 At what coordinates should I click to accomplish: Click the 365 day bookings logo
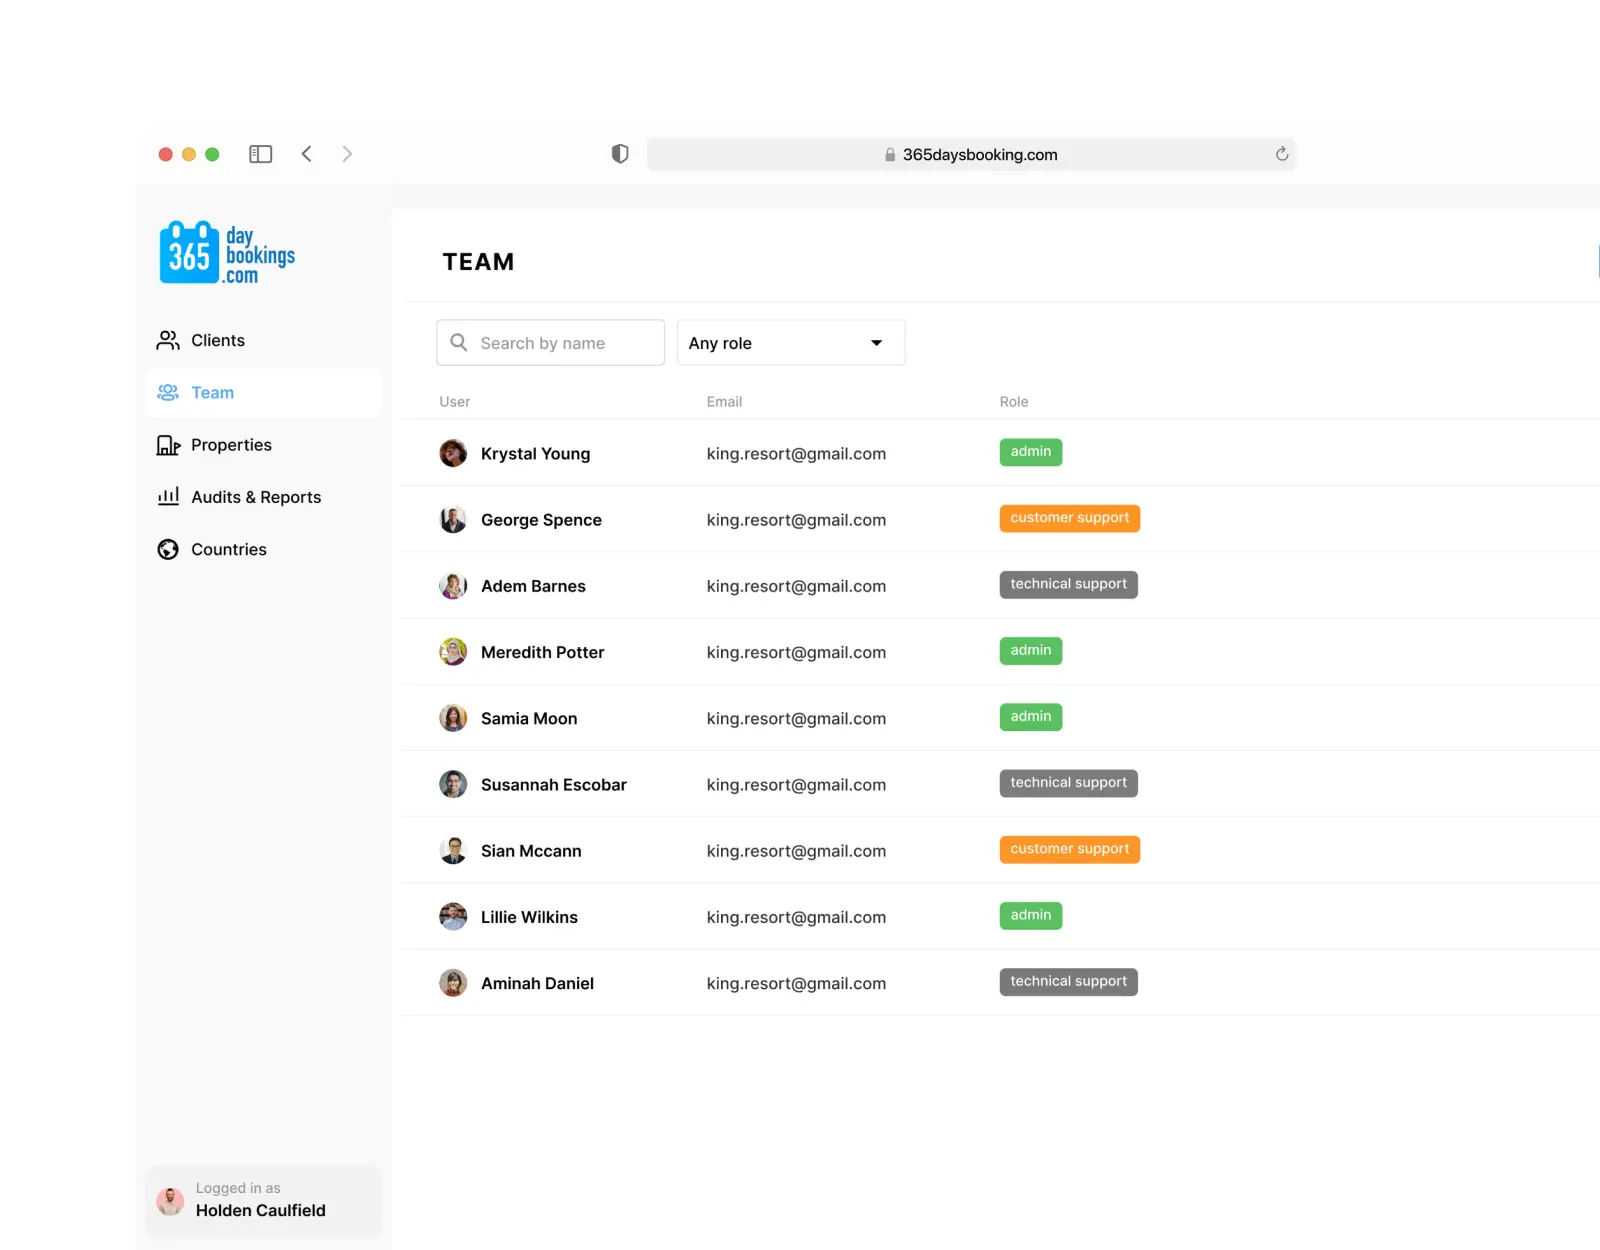(227, 253)
